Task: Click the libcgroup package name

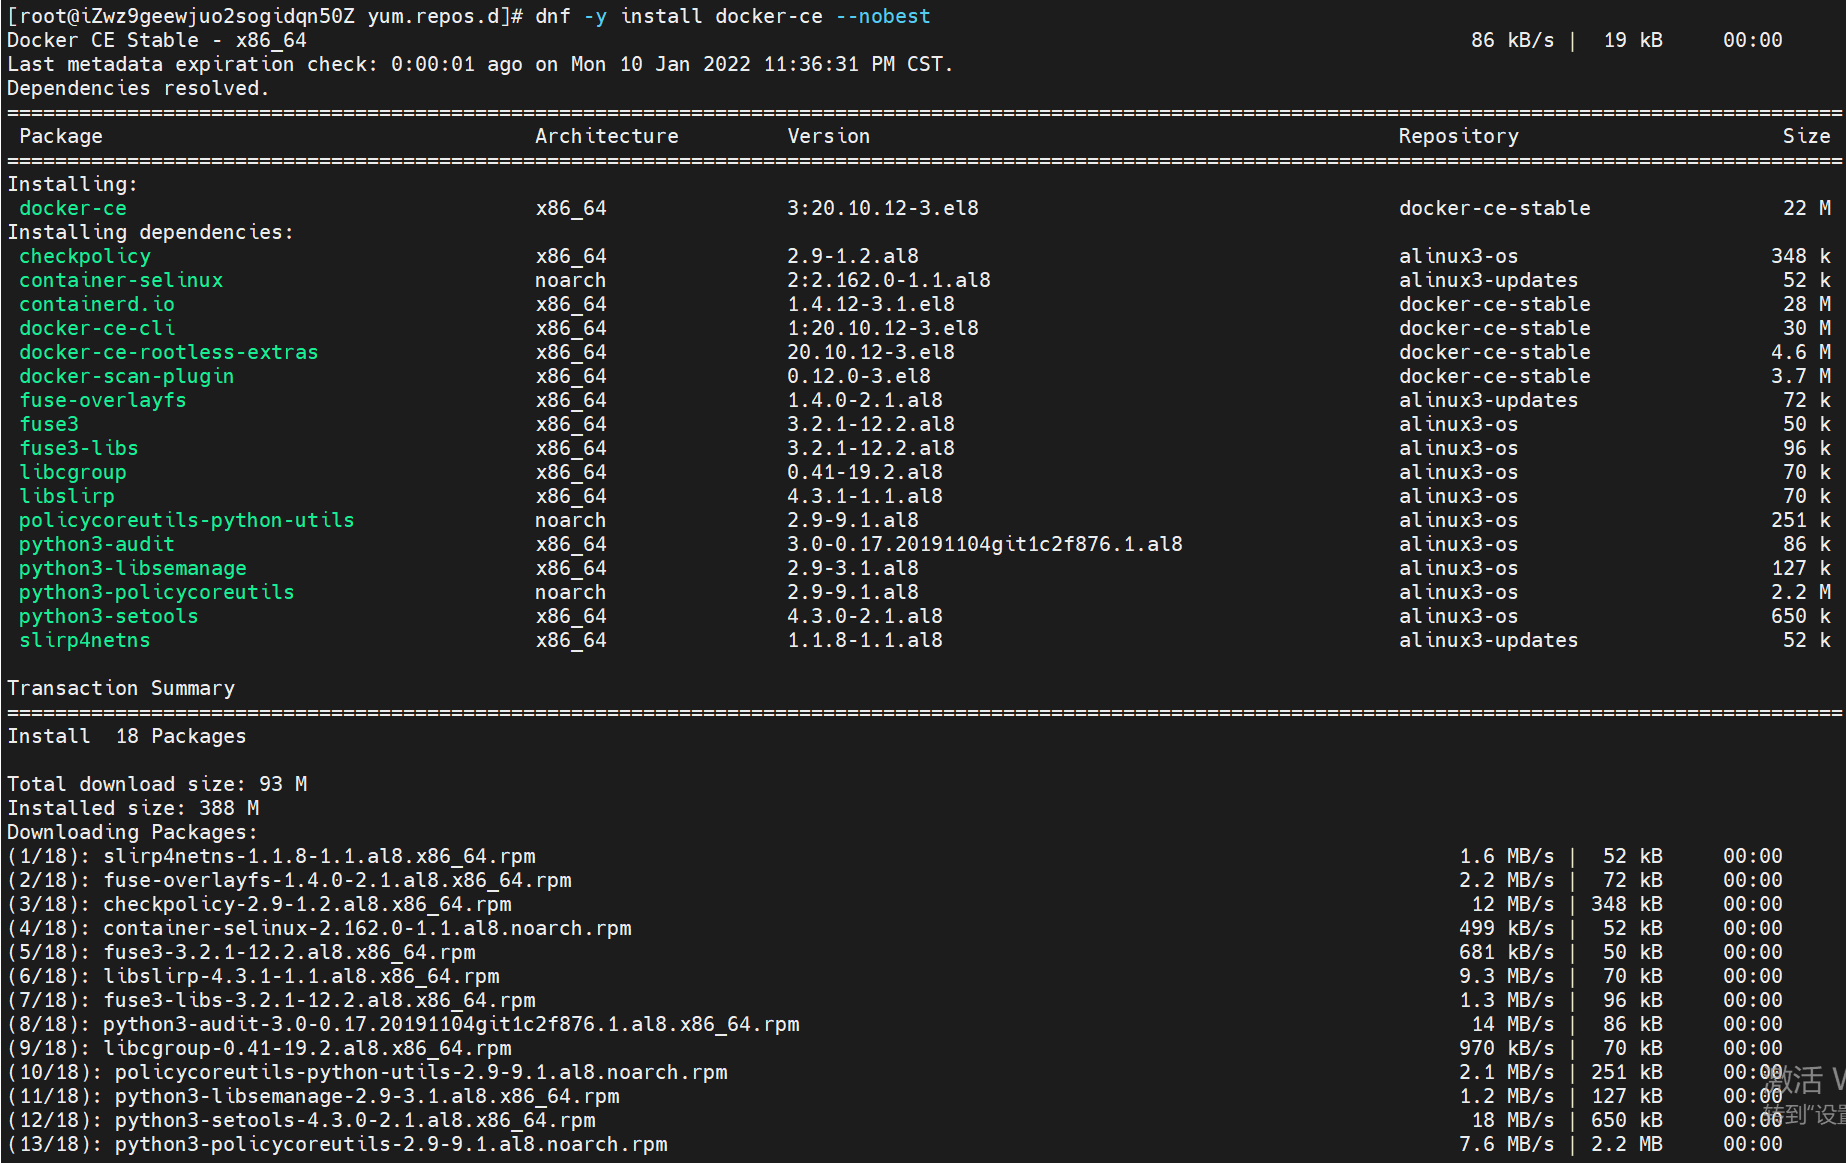Action: pyautogui.click(x=73, y=472)
